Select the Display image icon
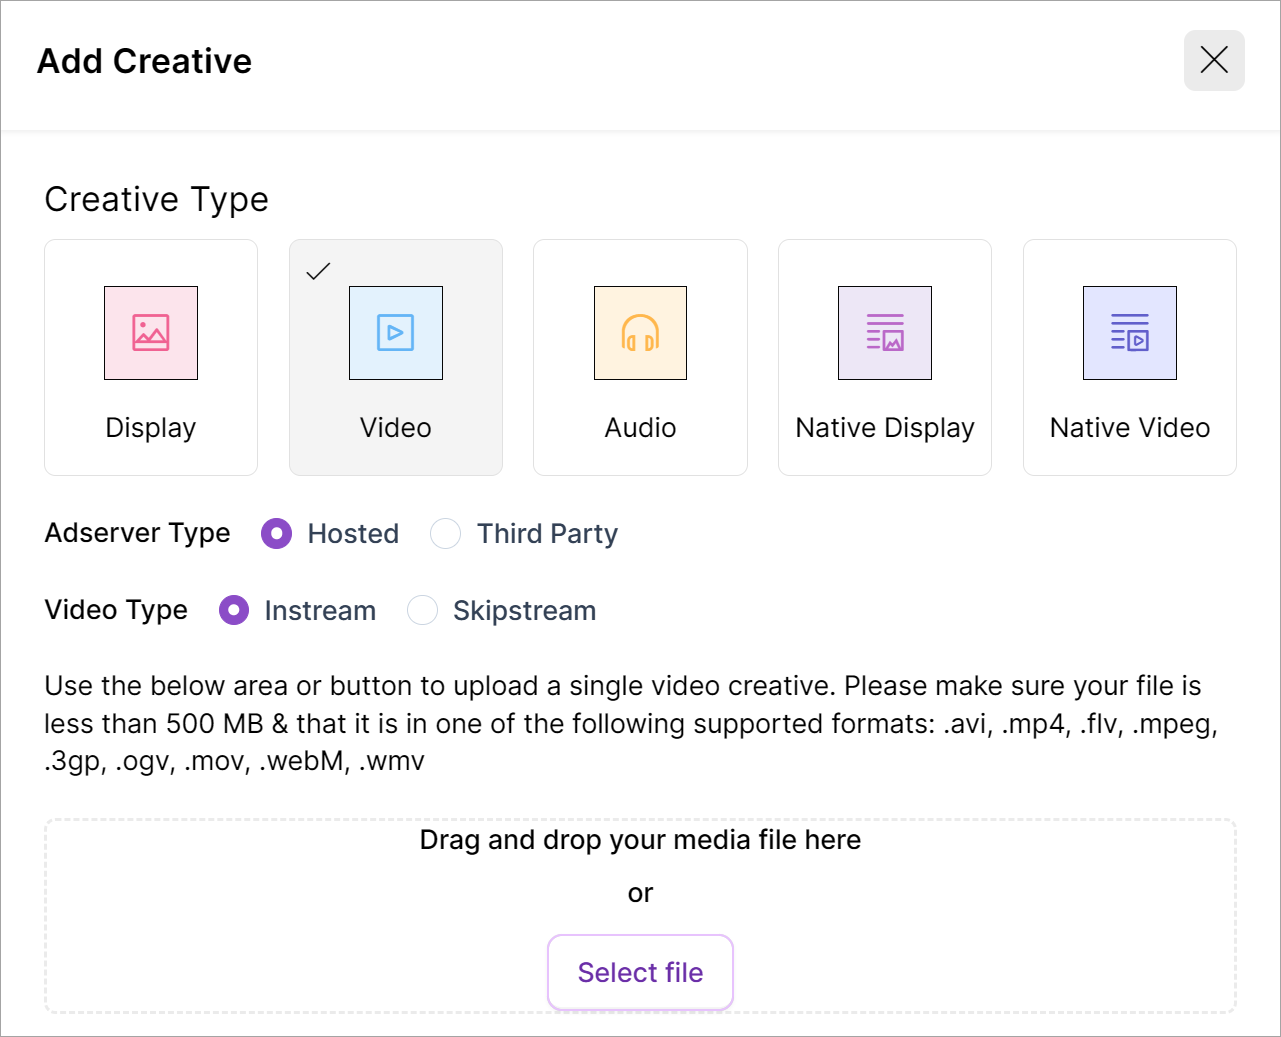The height and width of the screenshot is (1037, 1281). tap(151, 333)
